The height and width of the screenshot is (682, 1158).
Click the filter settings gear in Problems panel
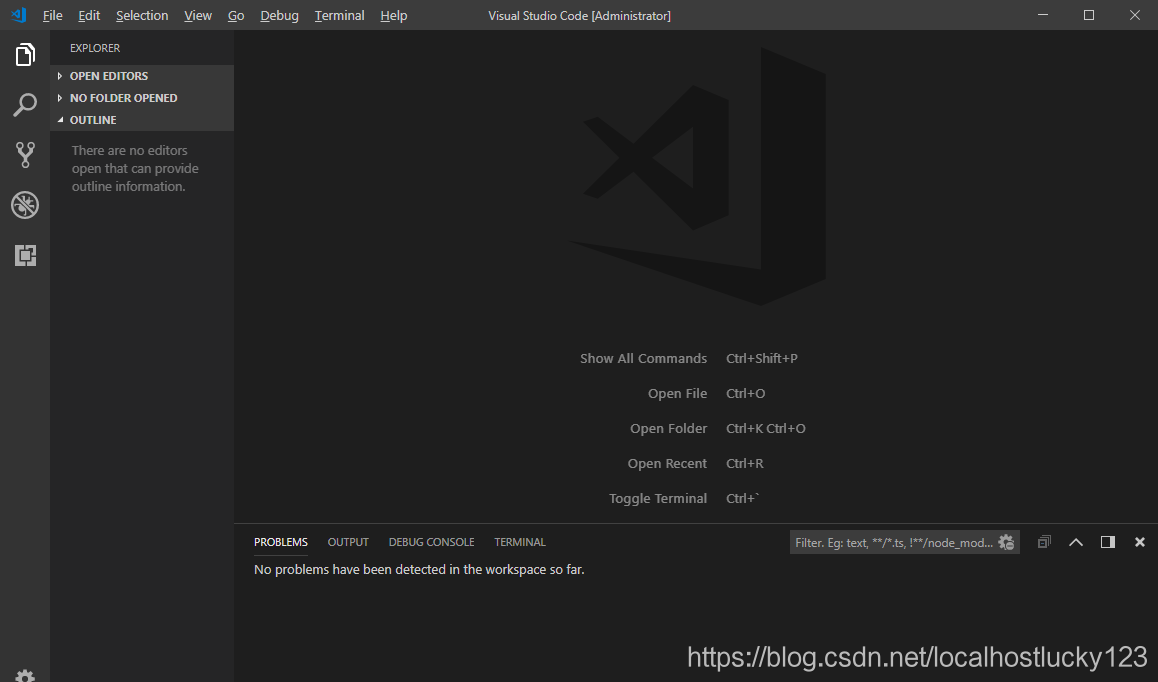(x=1006, y=542)
